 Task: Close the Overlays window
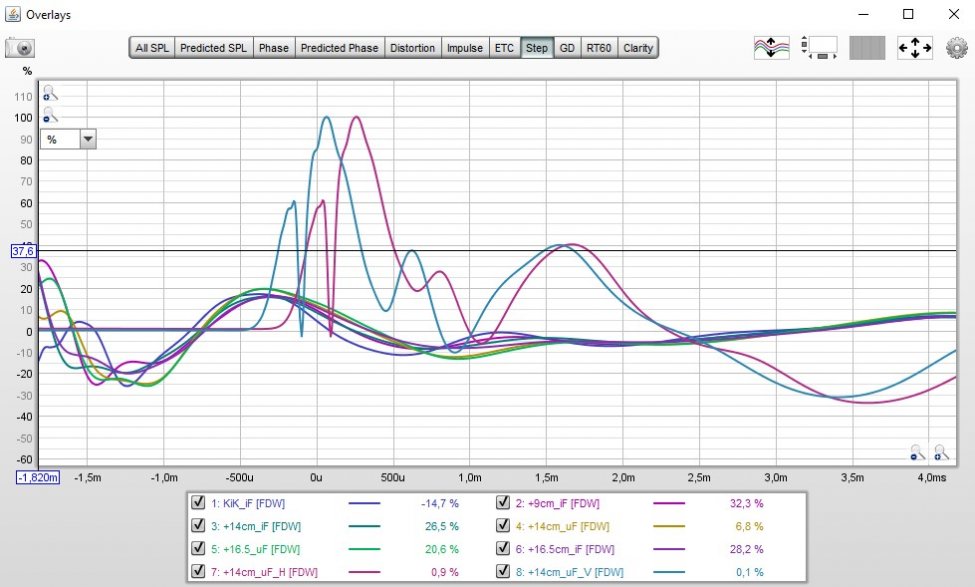click(x=954, y=14)
